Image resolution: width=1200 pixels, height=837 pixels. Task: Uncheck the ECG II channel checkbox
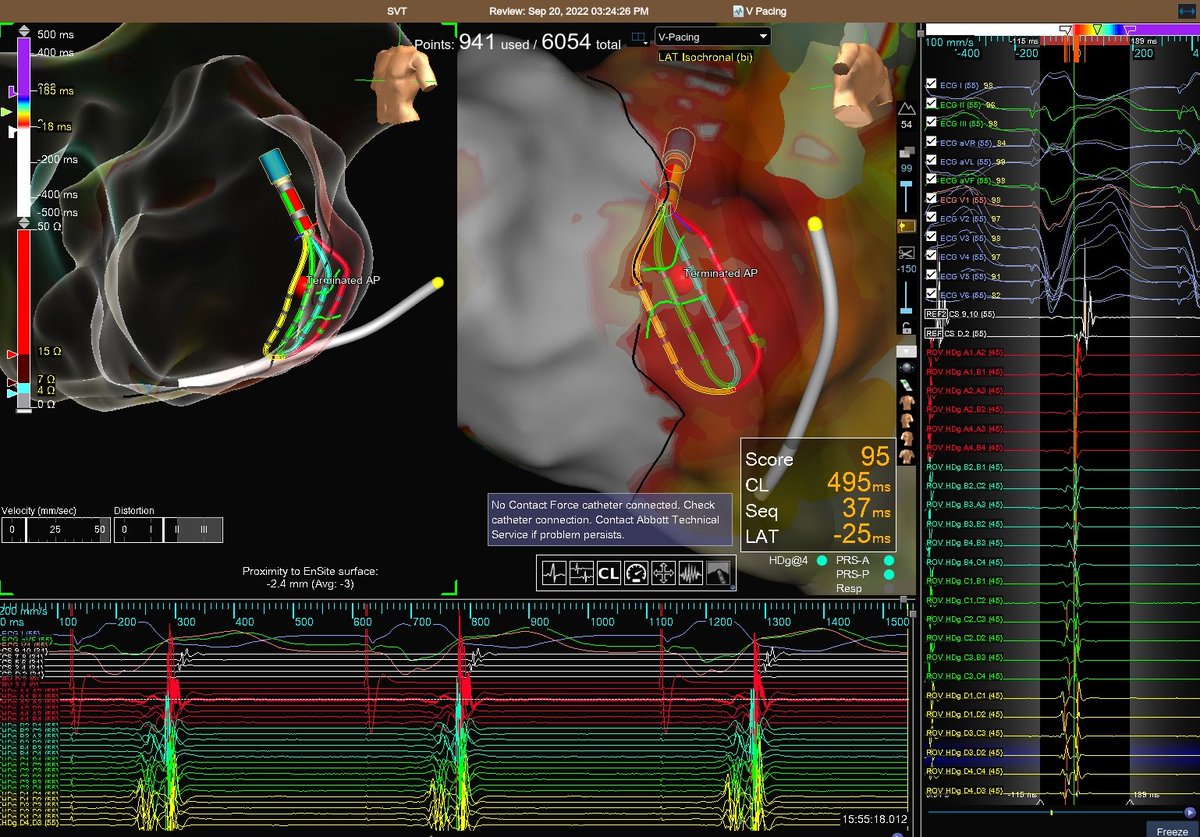pyautogui.click(x=932, y=104)
